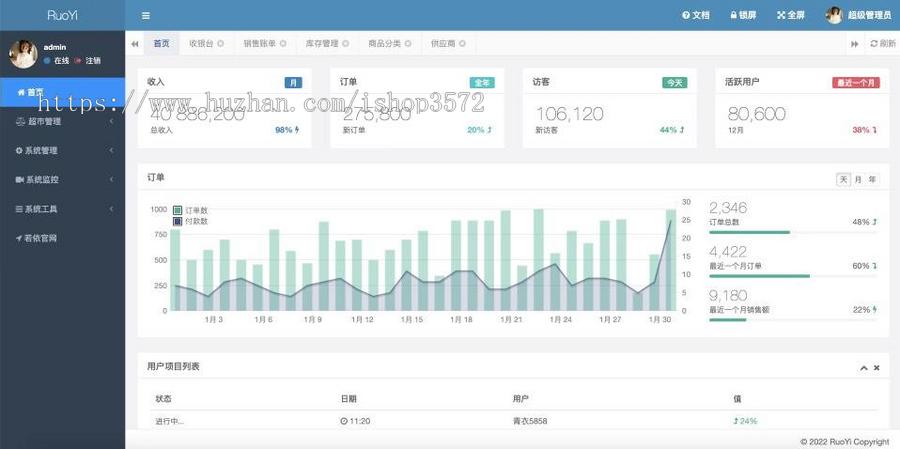Switch to the 收银台 tab

coord(201,44)
